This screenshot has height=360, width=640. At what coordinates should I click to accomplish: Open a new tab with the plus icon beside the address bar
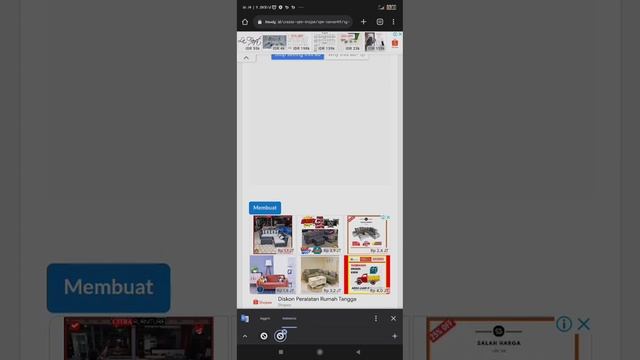[x=364, y=22]
